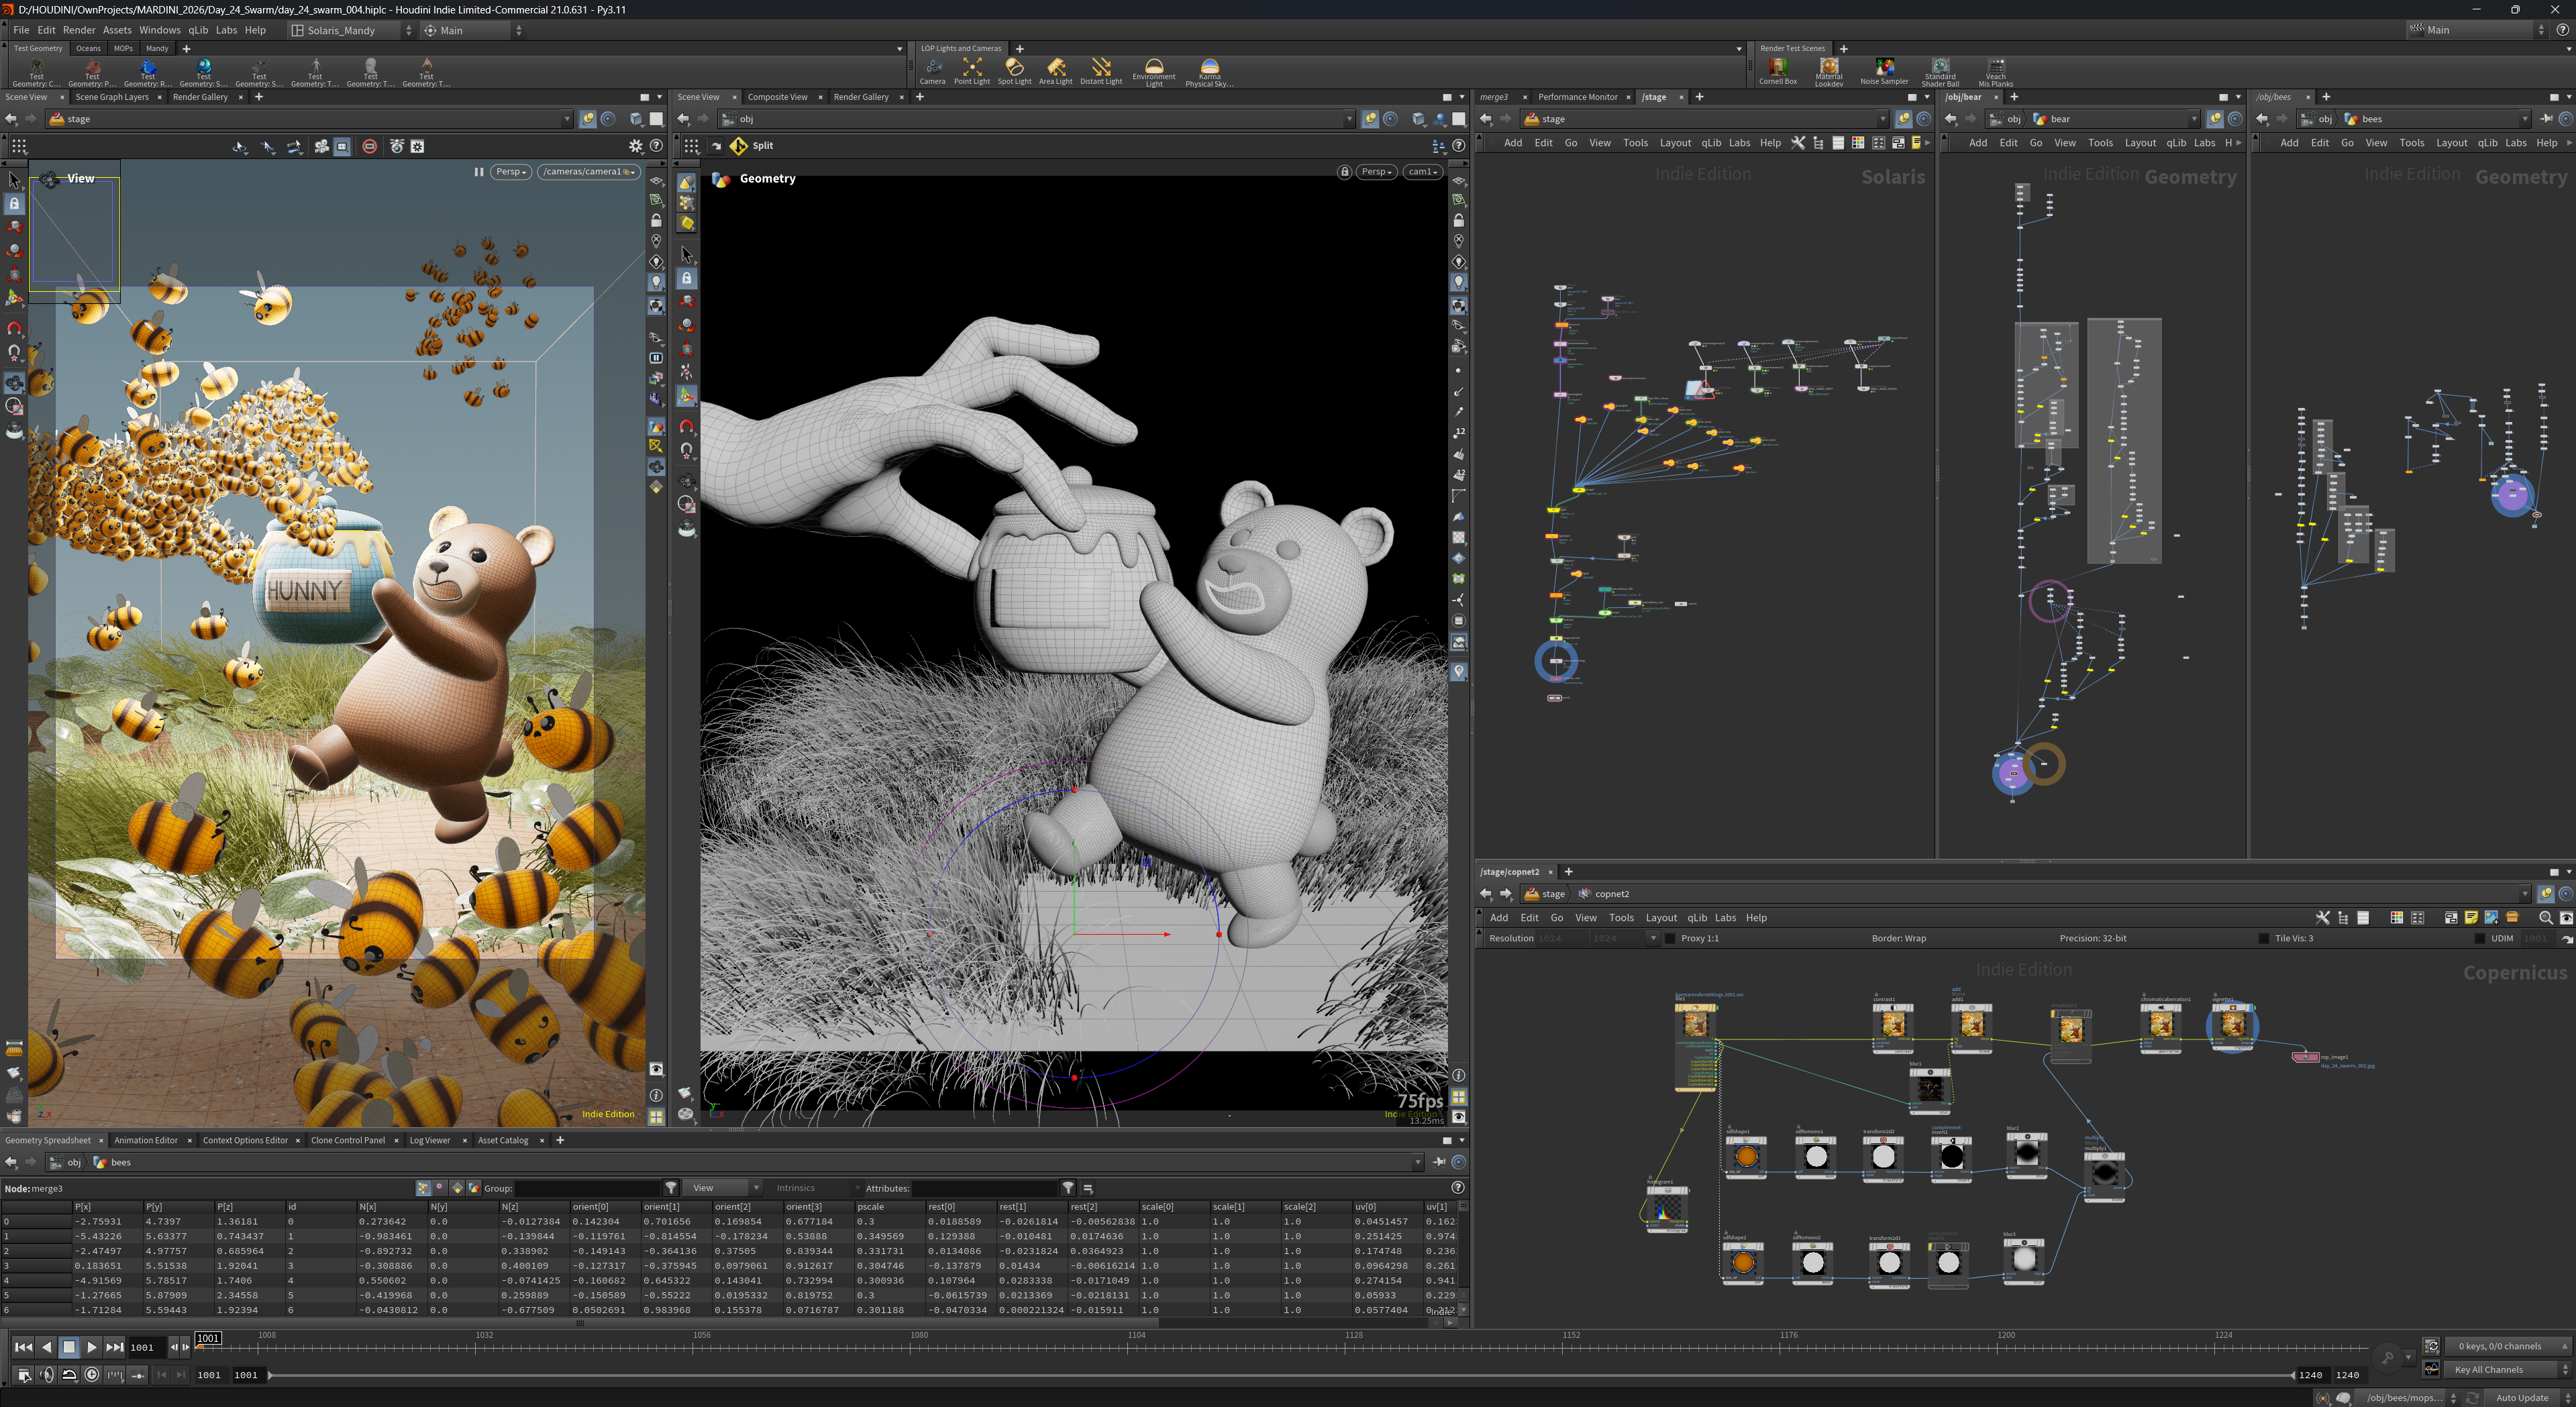
Task: Enable the Tile Vis checkbox
Action: [2263, 938]
